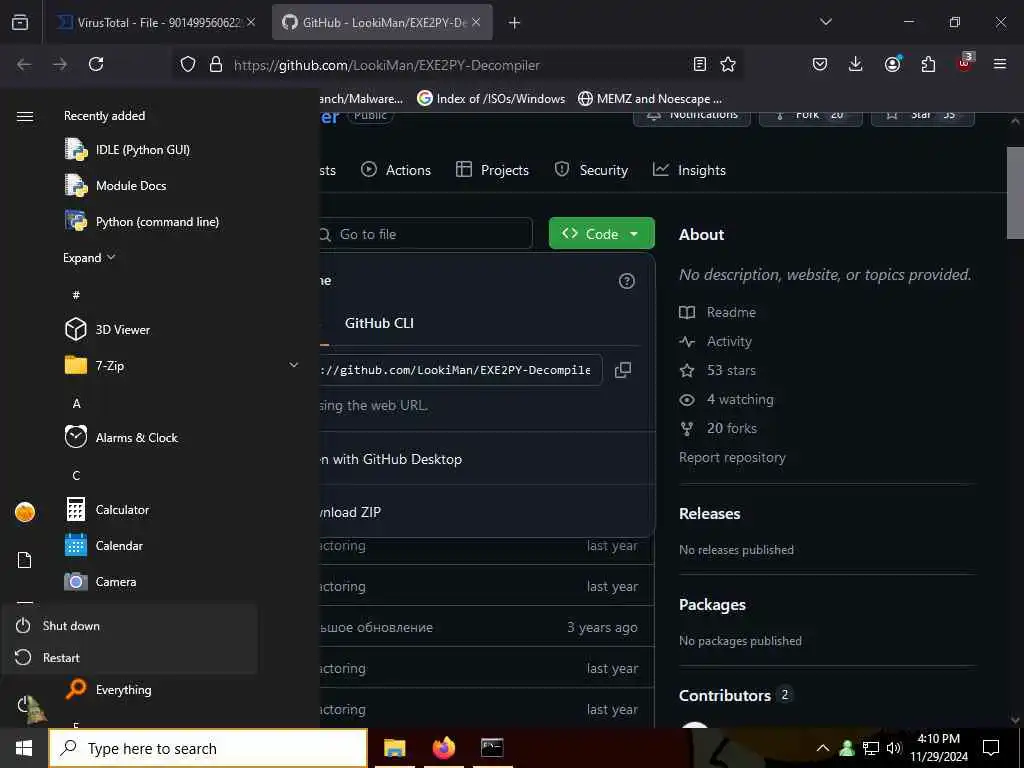
Task: Show hidden tray icons chevron
Action: (x=823, y=748)
